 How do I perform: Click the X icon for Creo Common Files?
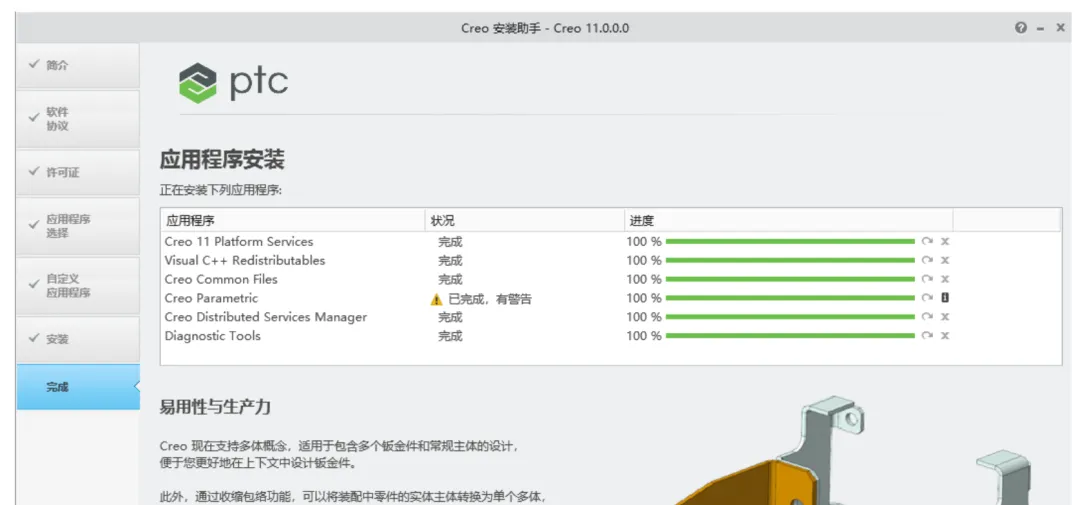945,279
